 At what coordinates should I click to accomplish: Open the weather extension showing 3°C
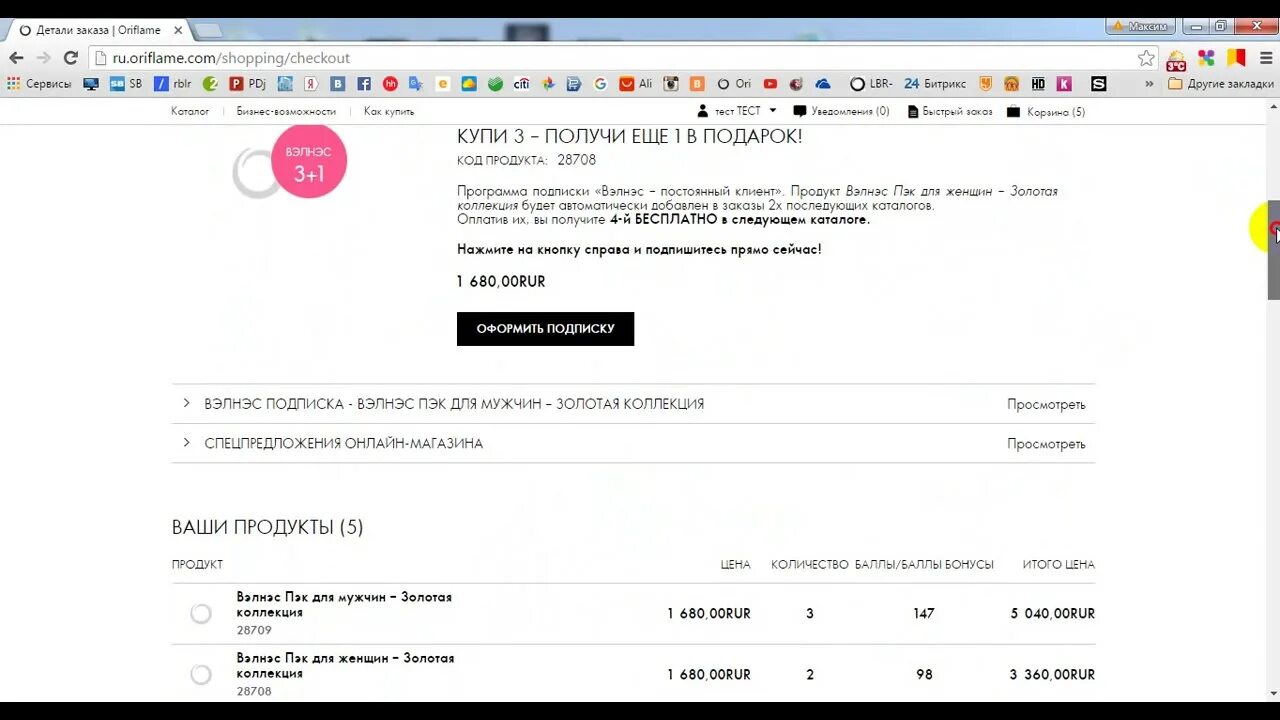point(1176,59)
